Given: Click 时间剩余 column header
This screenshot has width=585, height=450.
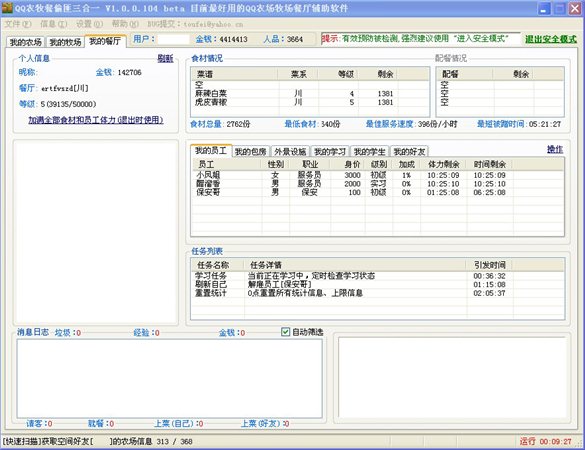Looking at the screenshot, I should click(x=490, y=164).
